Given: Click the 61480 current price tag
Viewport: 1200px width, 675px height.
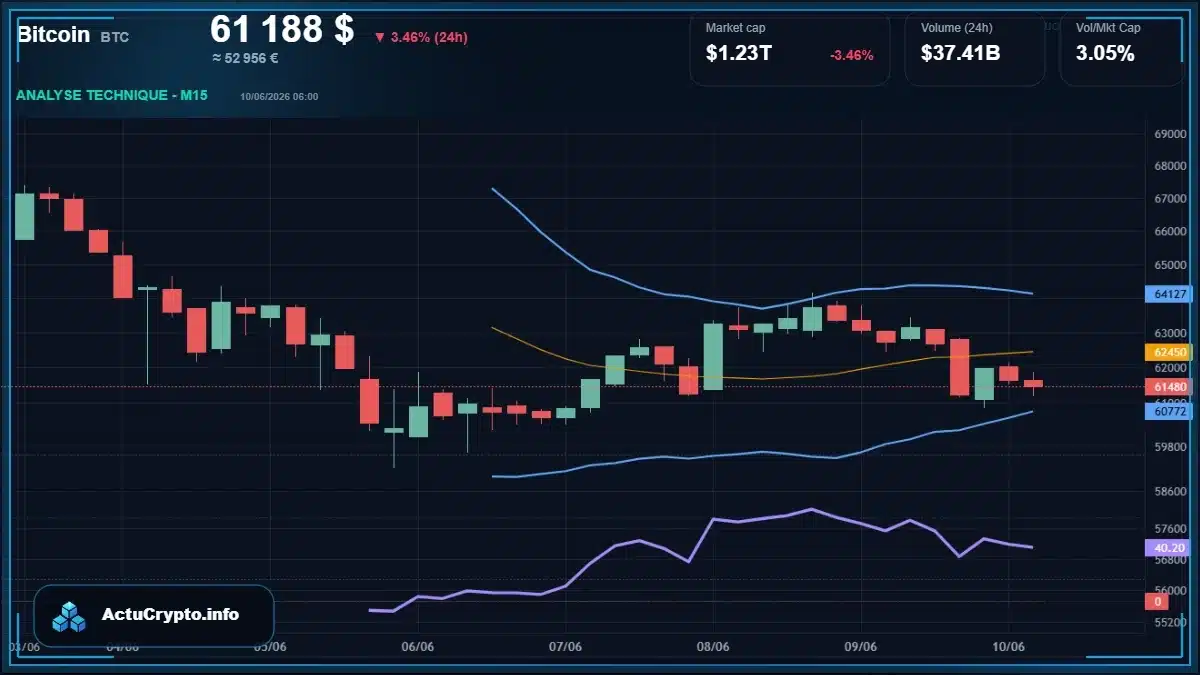Looking at the screenshot, I should tap(1169, 387).
